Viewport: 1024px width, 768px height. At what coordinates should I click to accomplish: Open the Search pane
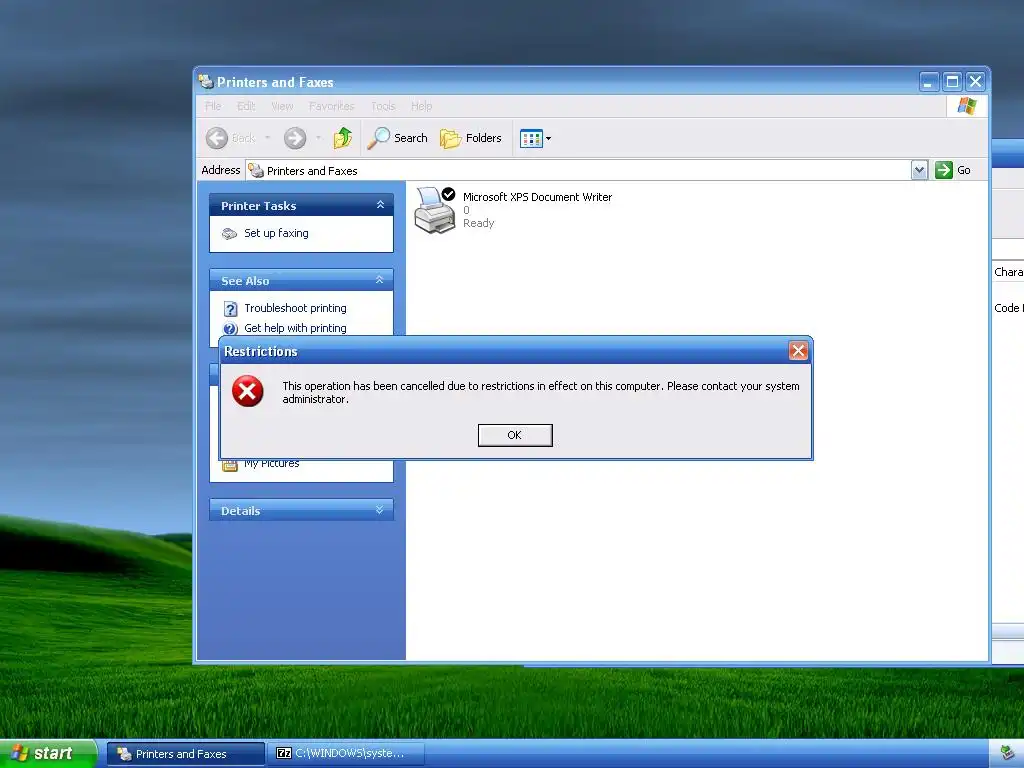click(x=397, y=138)
